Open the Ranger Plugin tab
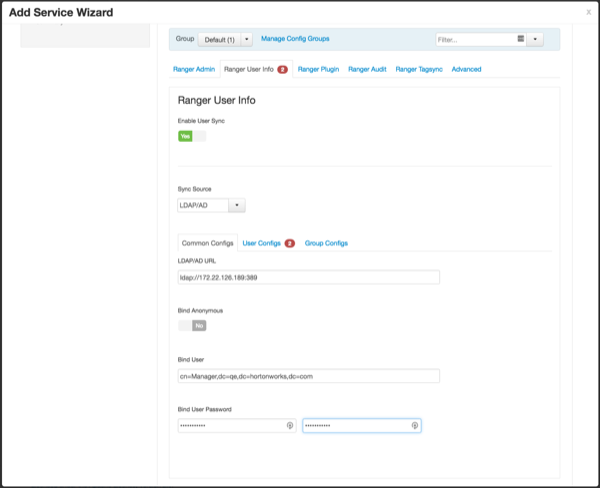Viewport: 600px width, 488px height. 319,69
